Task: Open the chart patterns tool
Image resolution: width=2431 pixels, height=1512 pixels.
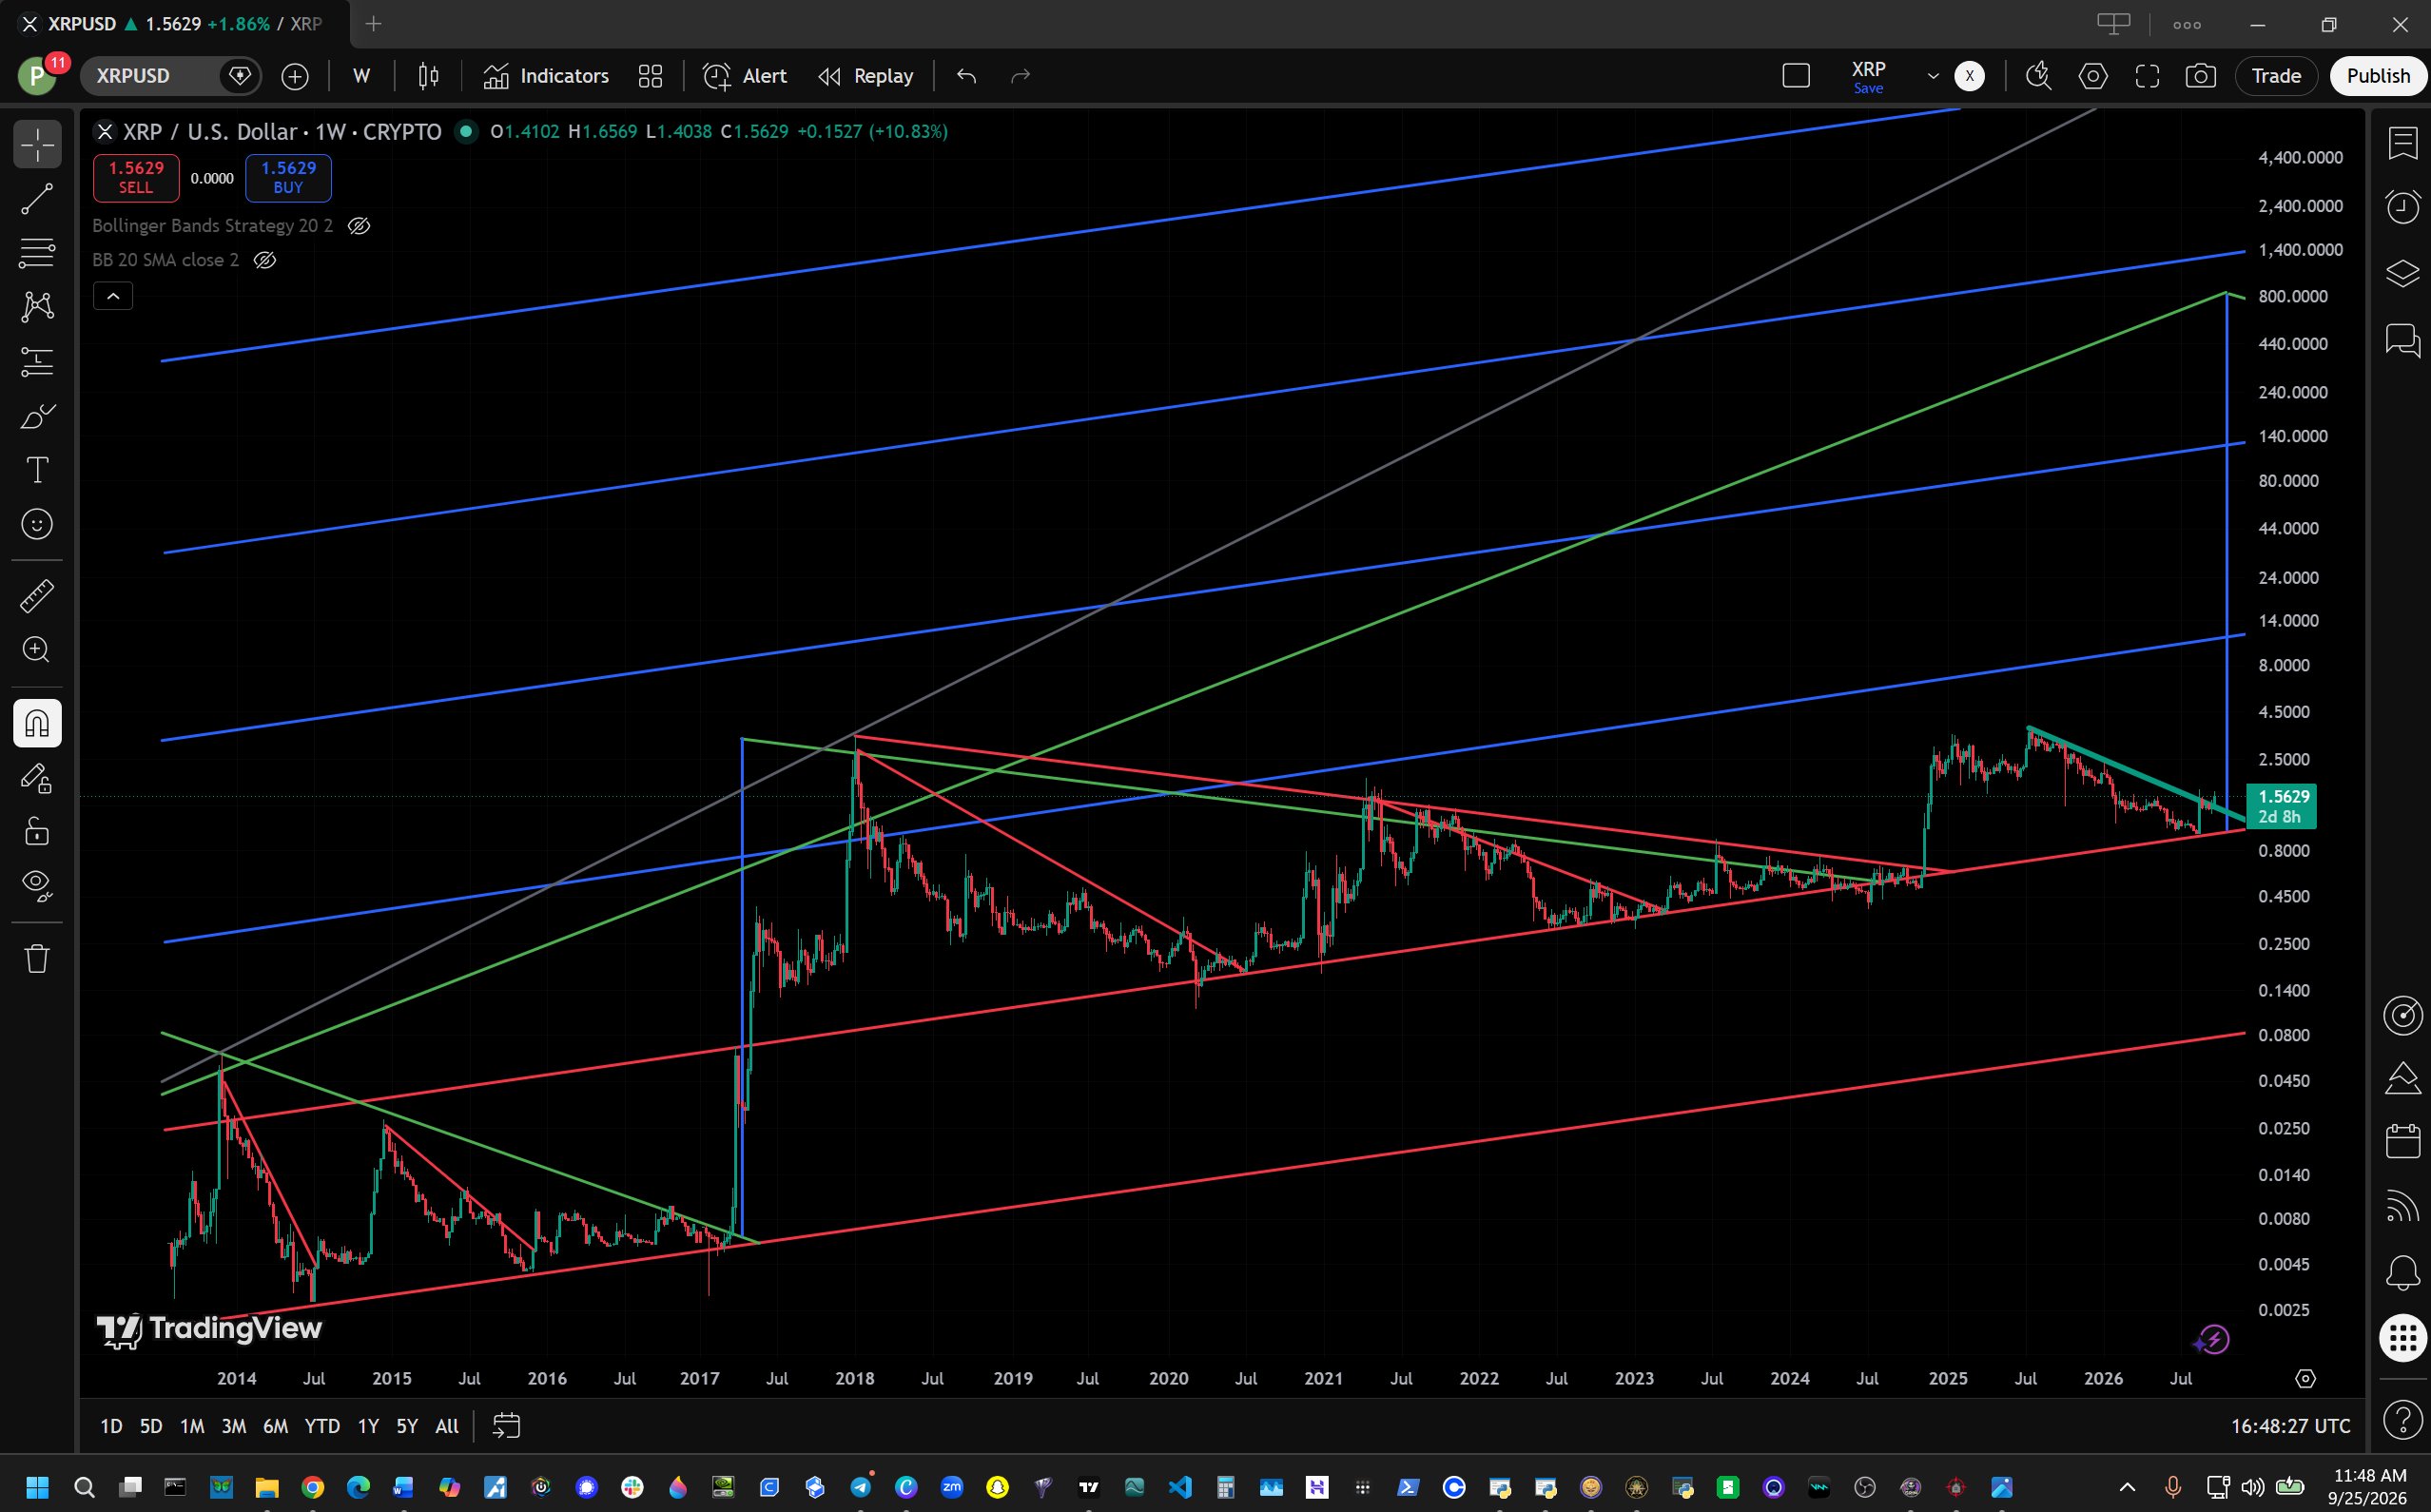Action: click(x=37, y=307)
